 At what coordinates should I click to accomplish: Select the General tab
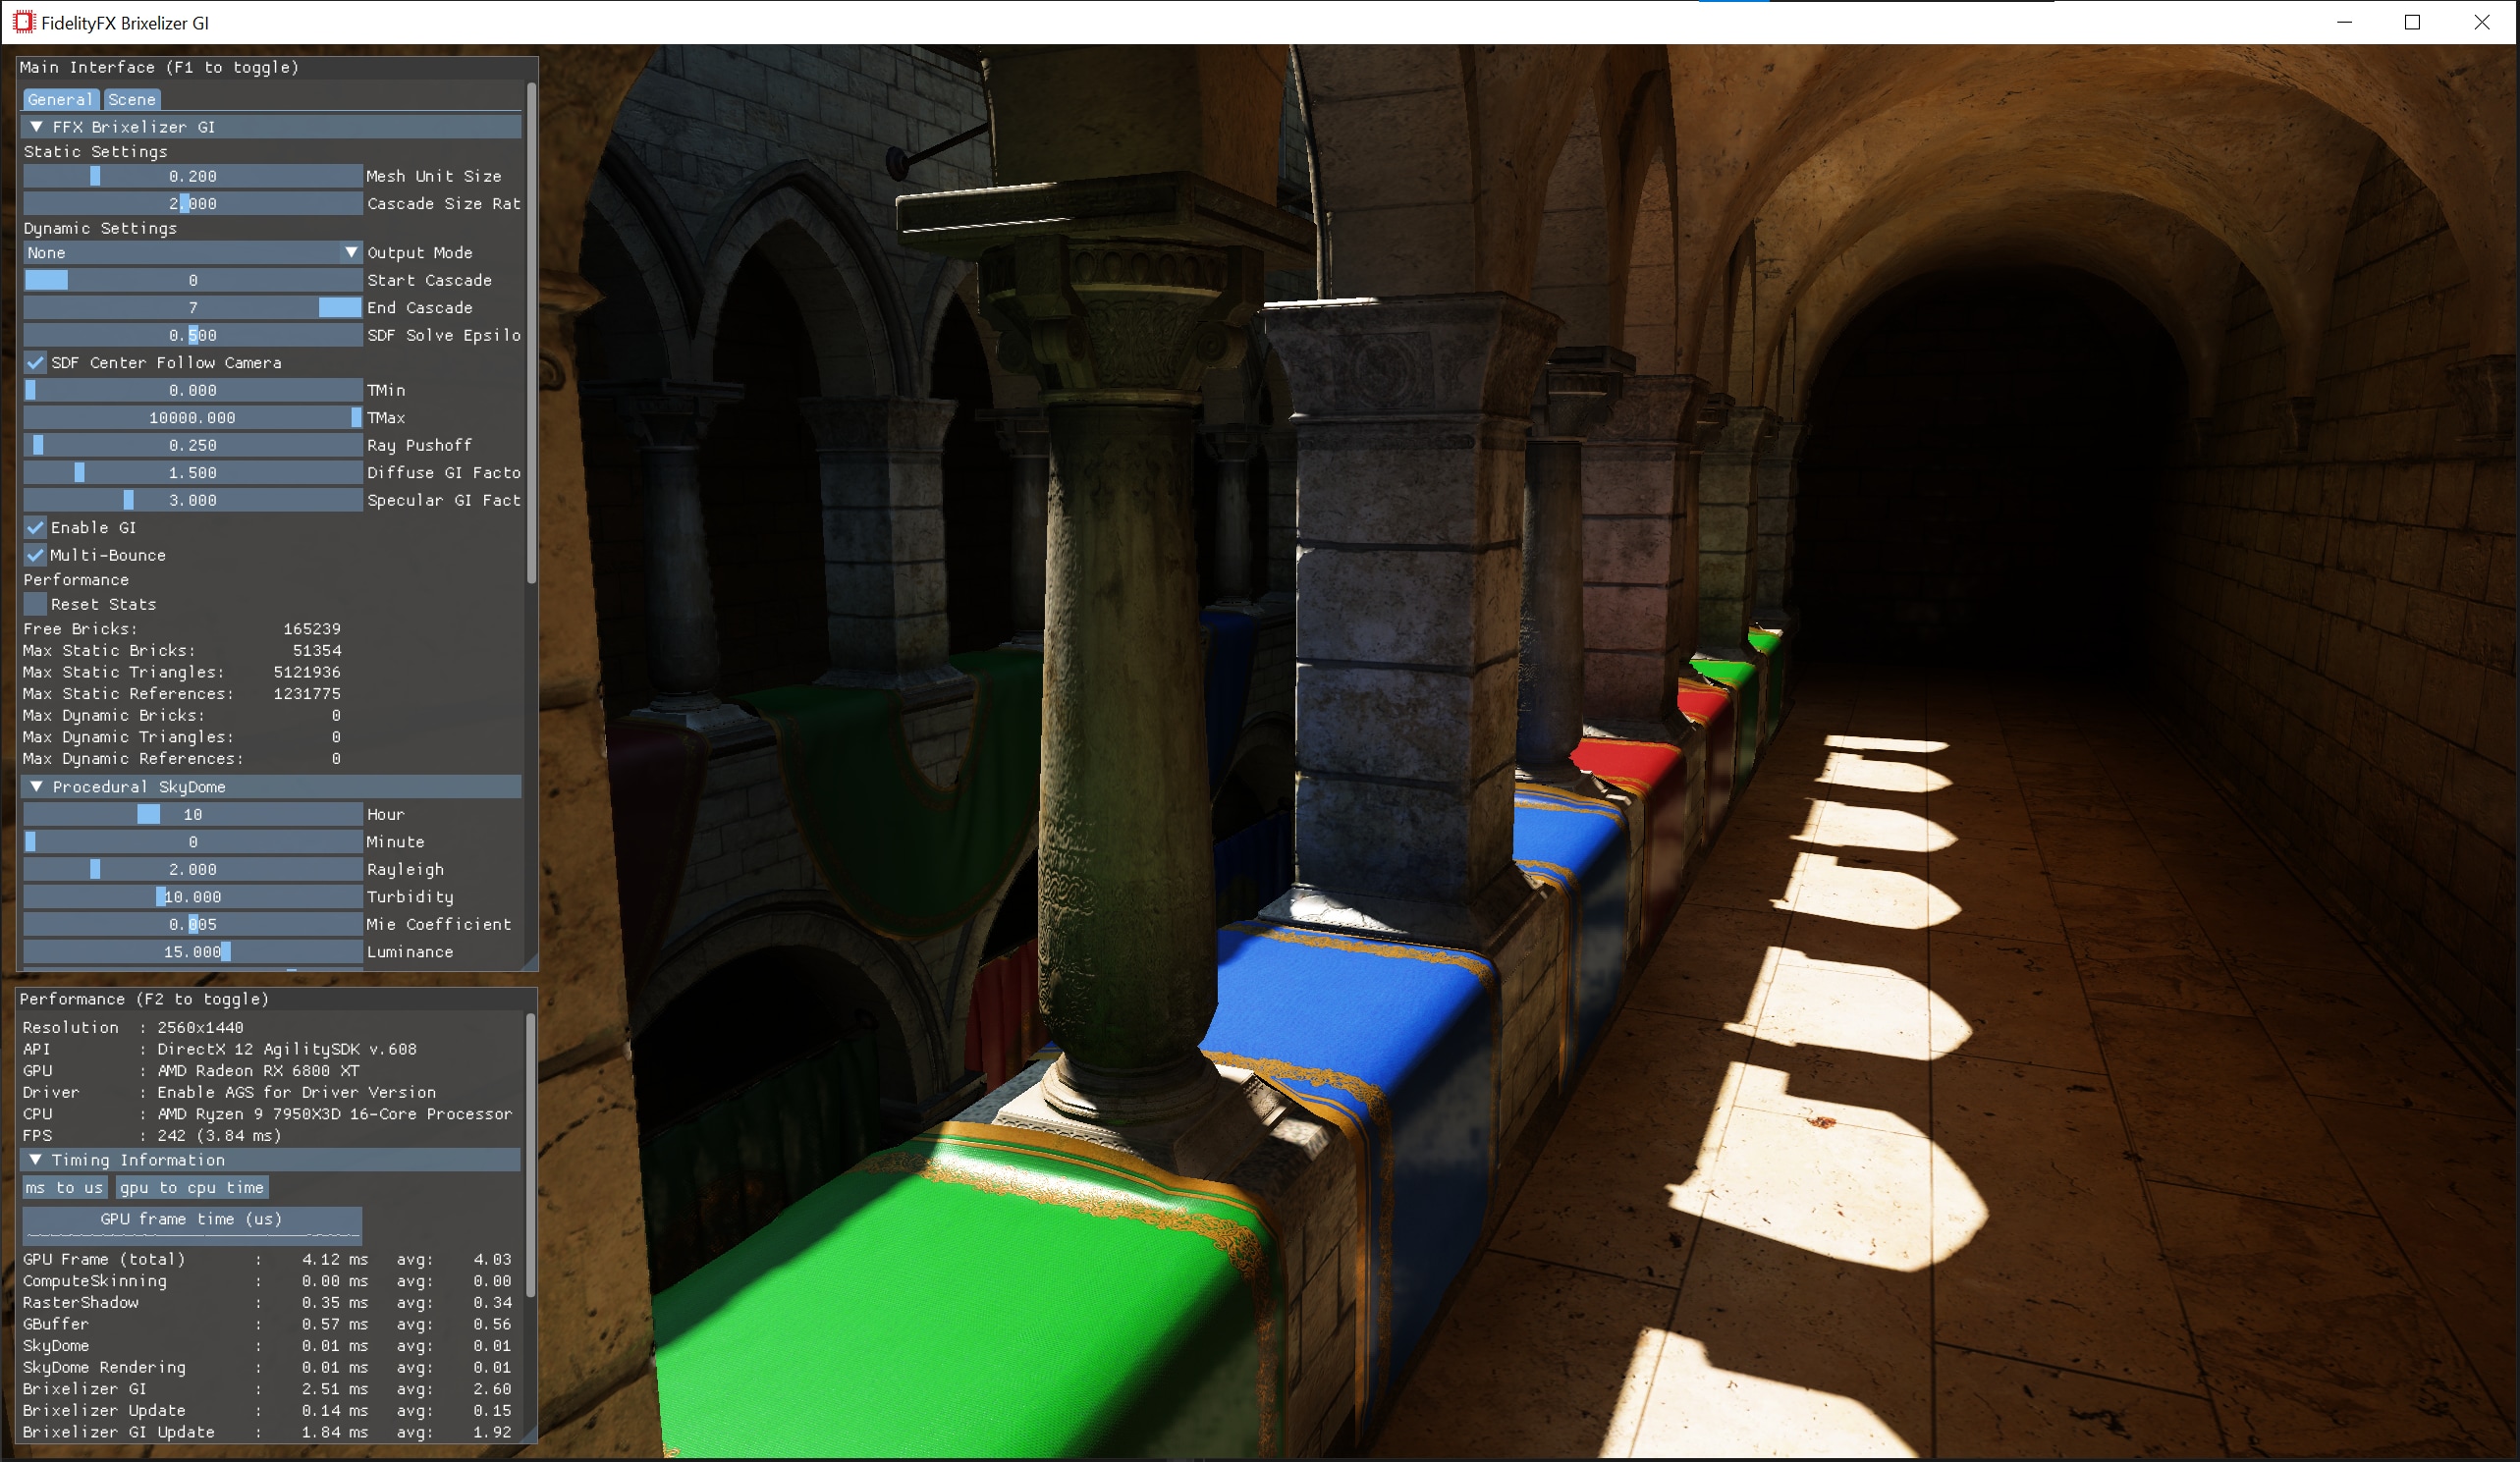tap(60, 100)
